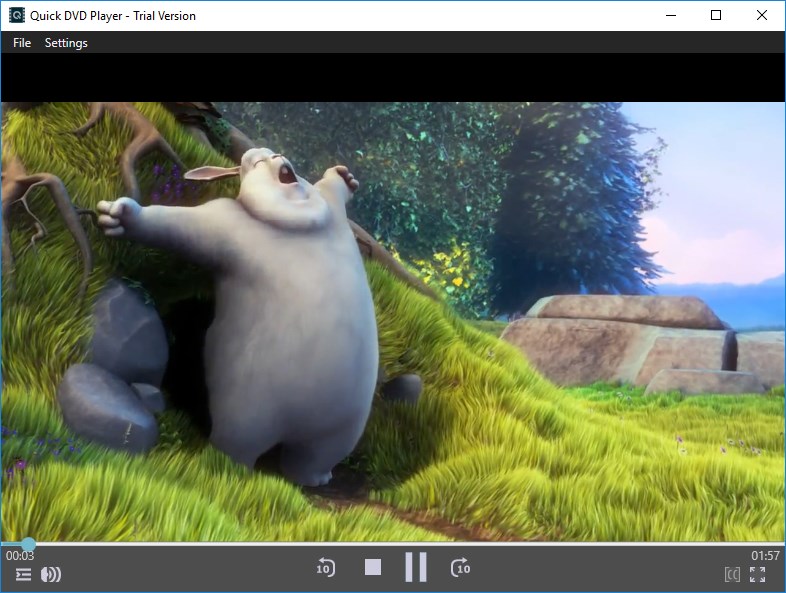
Task: Pause the video
Action: tap(416, 567)
